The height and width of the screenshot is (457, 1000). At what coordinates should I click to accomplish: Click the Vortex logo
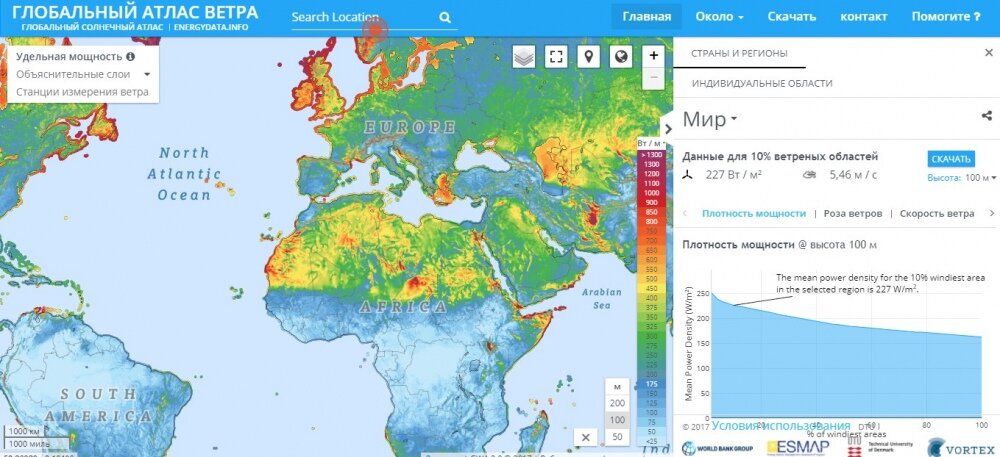pyautogui.click(x=960, y=447)
